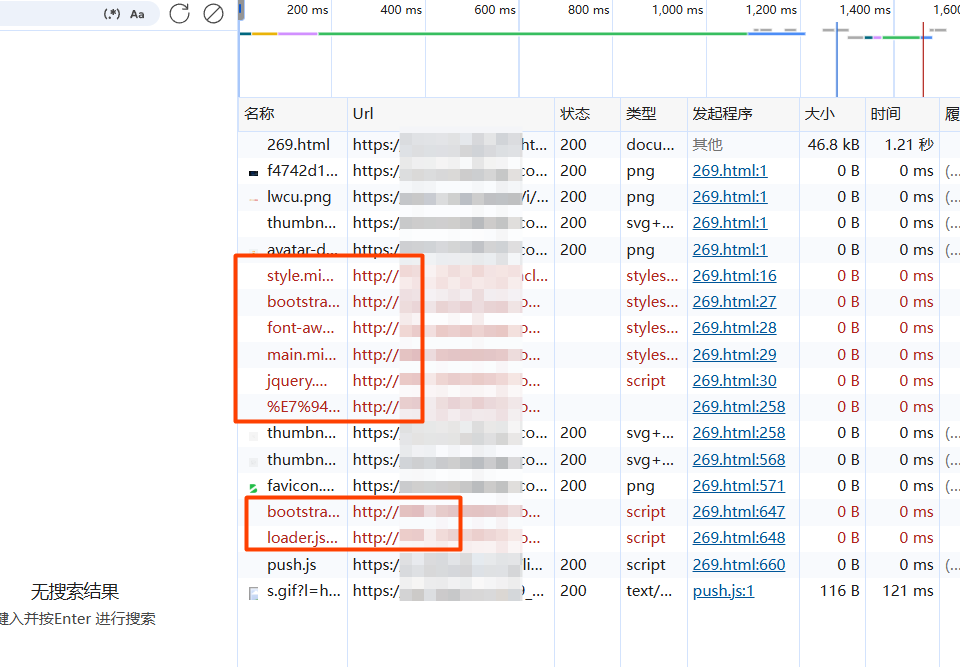960x667 pixels.
Task: Click the lwcu.png file icon
Action: click(x=253, y=198)
